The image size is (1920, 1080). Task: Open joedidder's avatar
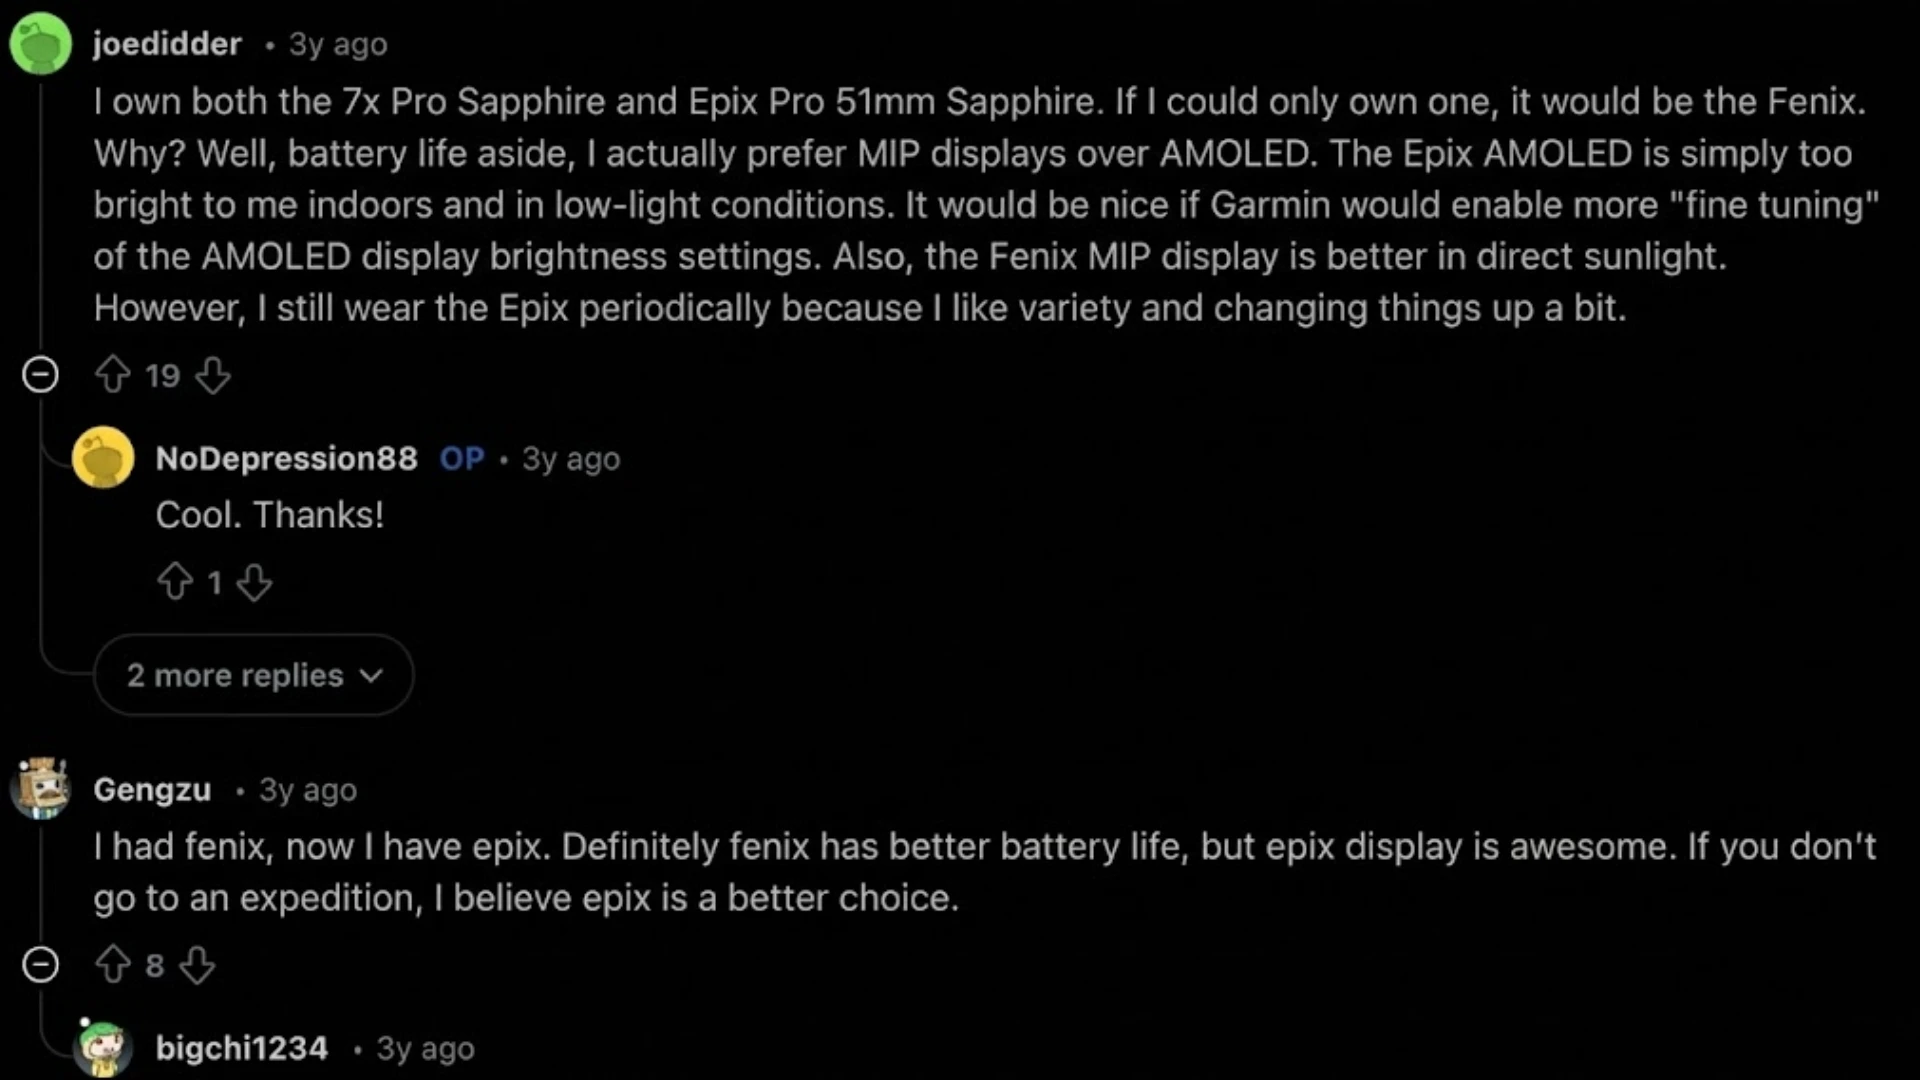point(40,43)
